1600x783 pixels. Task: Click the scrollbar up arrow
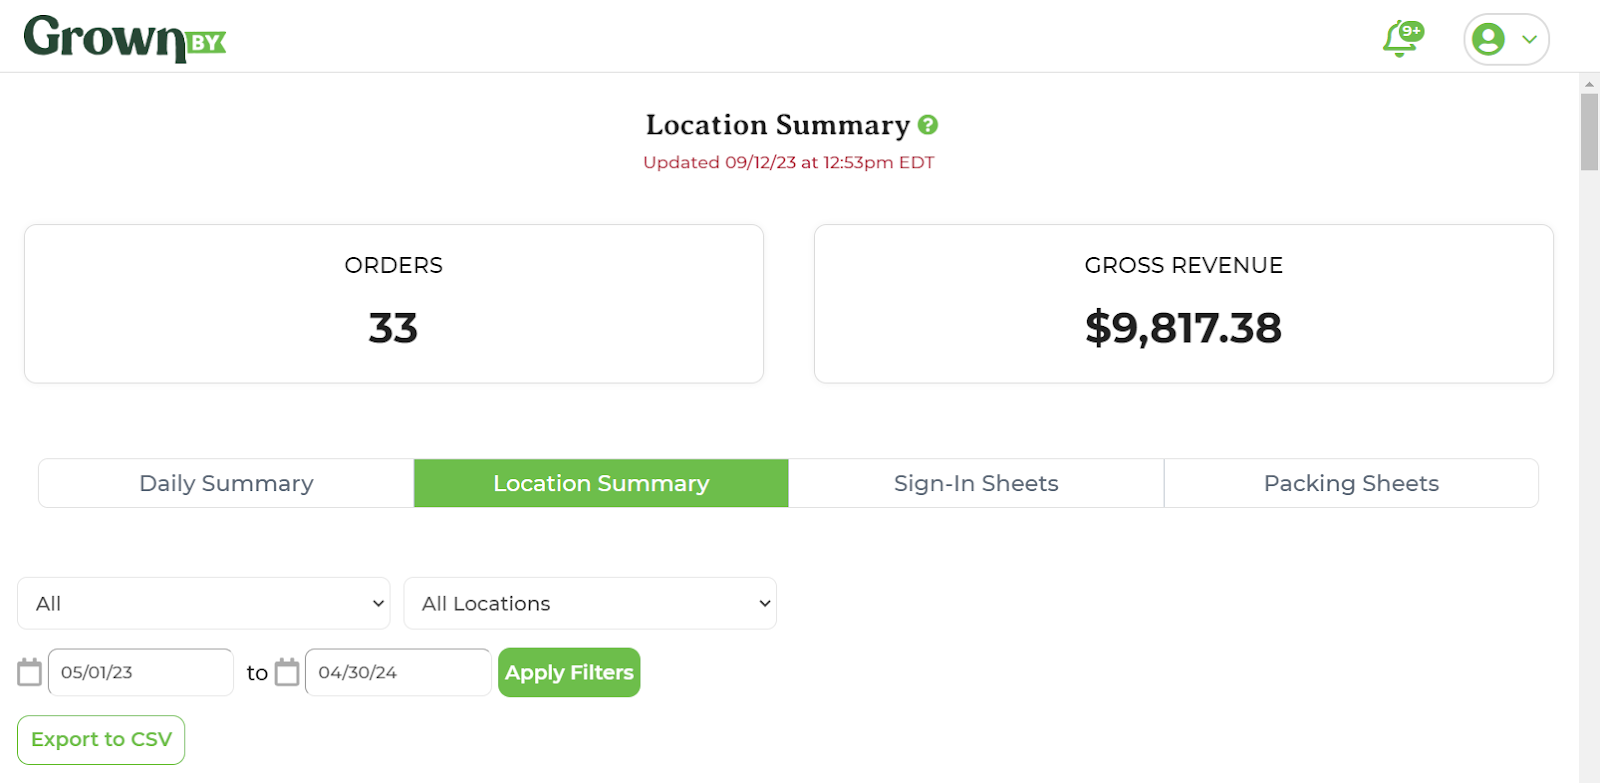tap(1589, 84)
